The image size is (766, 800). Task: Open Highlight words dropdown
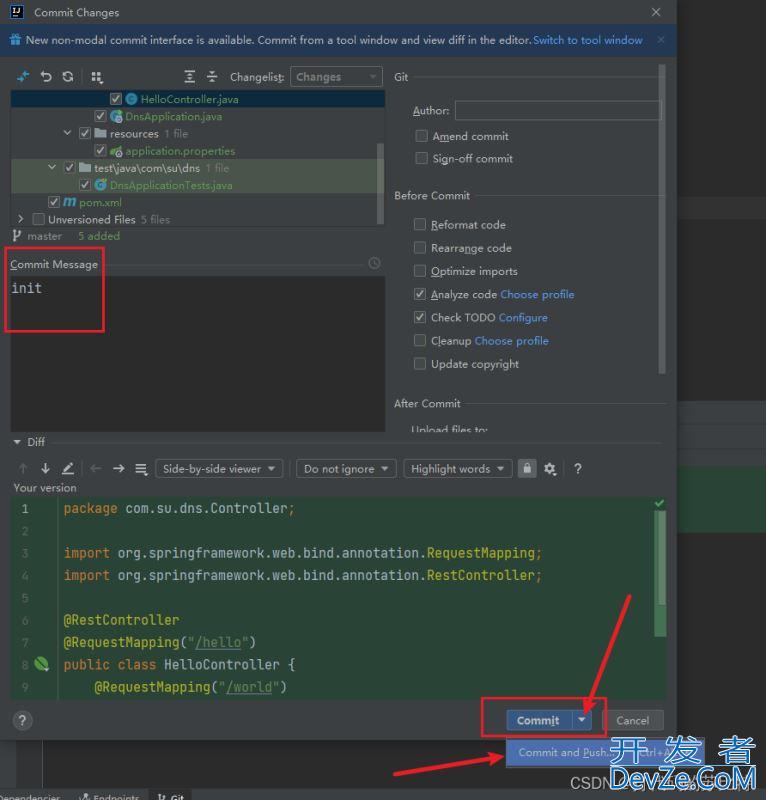[458, 468]
